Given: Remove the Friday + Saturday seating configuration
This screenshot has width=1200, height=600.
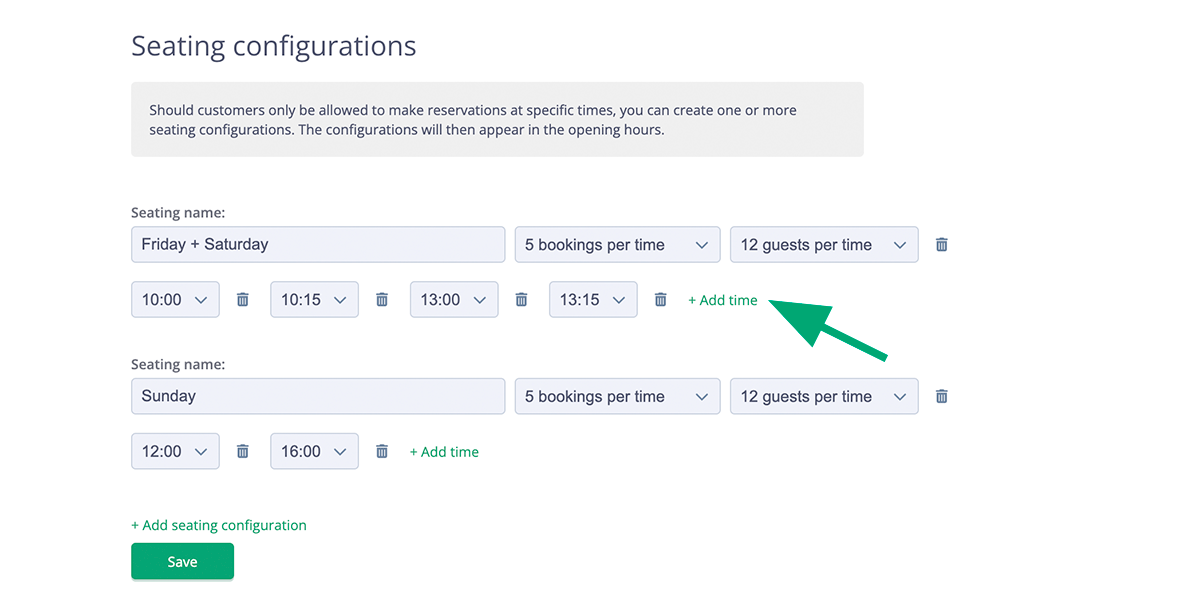Looking at the screenshot, I should pos(941,244).
